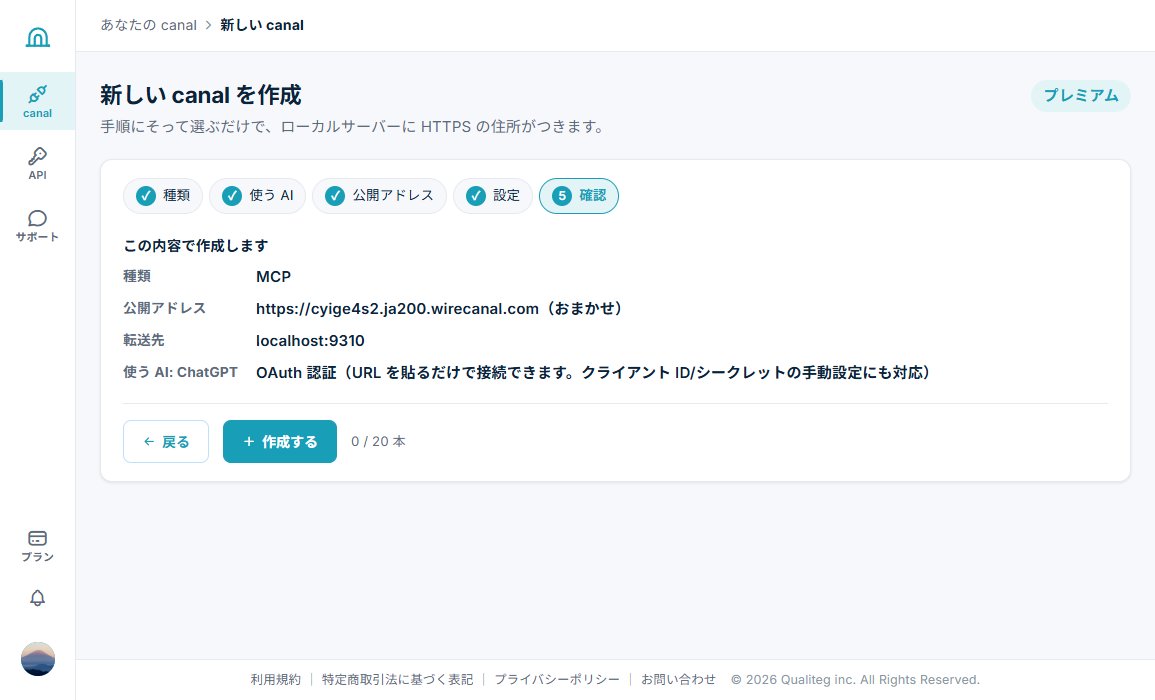
Task: Select the 新しい canal breadcrumb item
Action: pyautogui.click(x=261, y=25)
